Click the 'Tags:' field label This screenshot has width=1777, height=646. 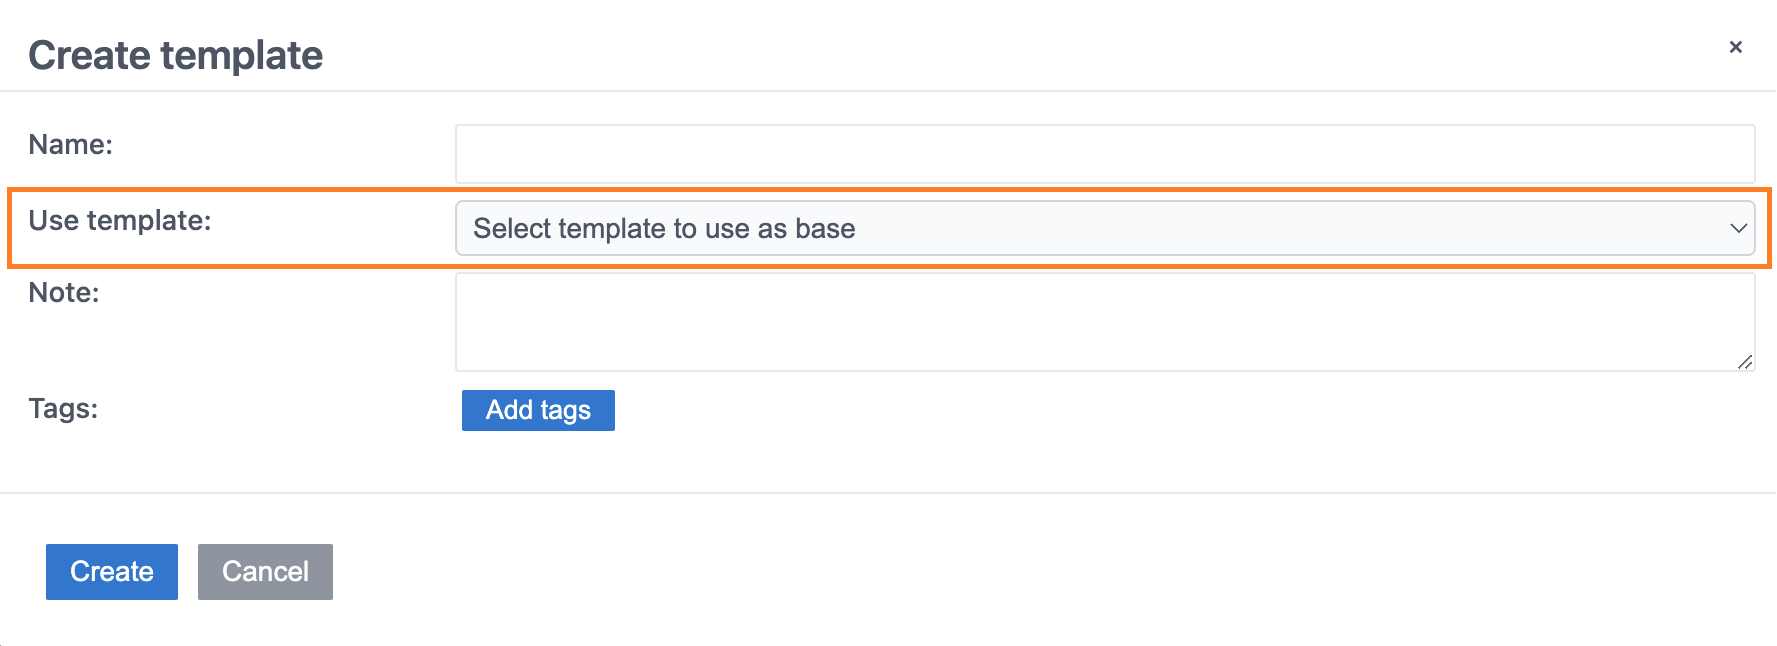[x=63, y=409]
